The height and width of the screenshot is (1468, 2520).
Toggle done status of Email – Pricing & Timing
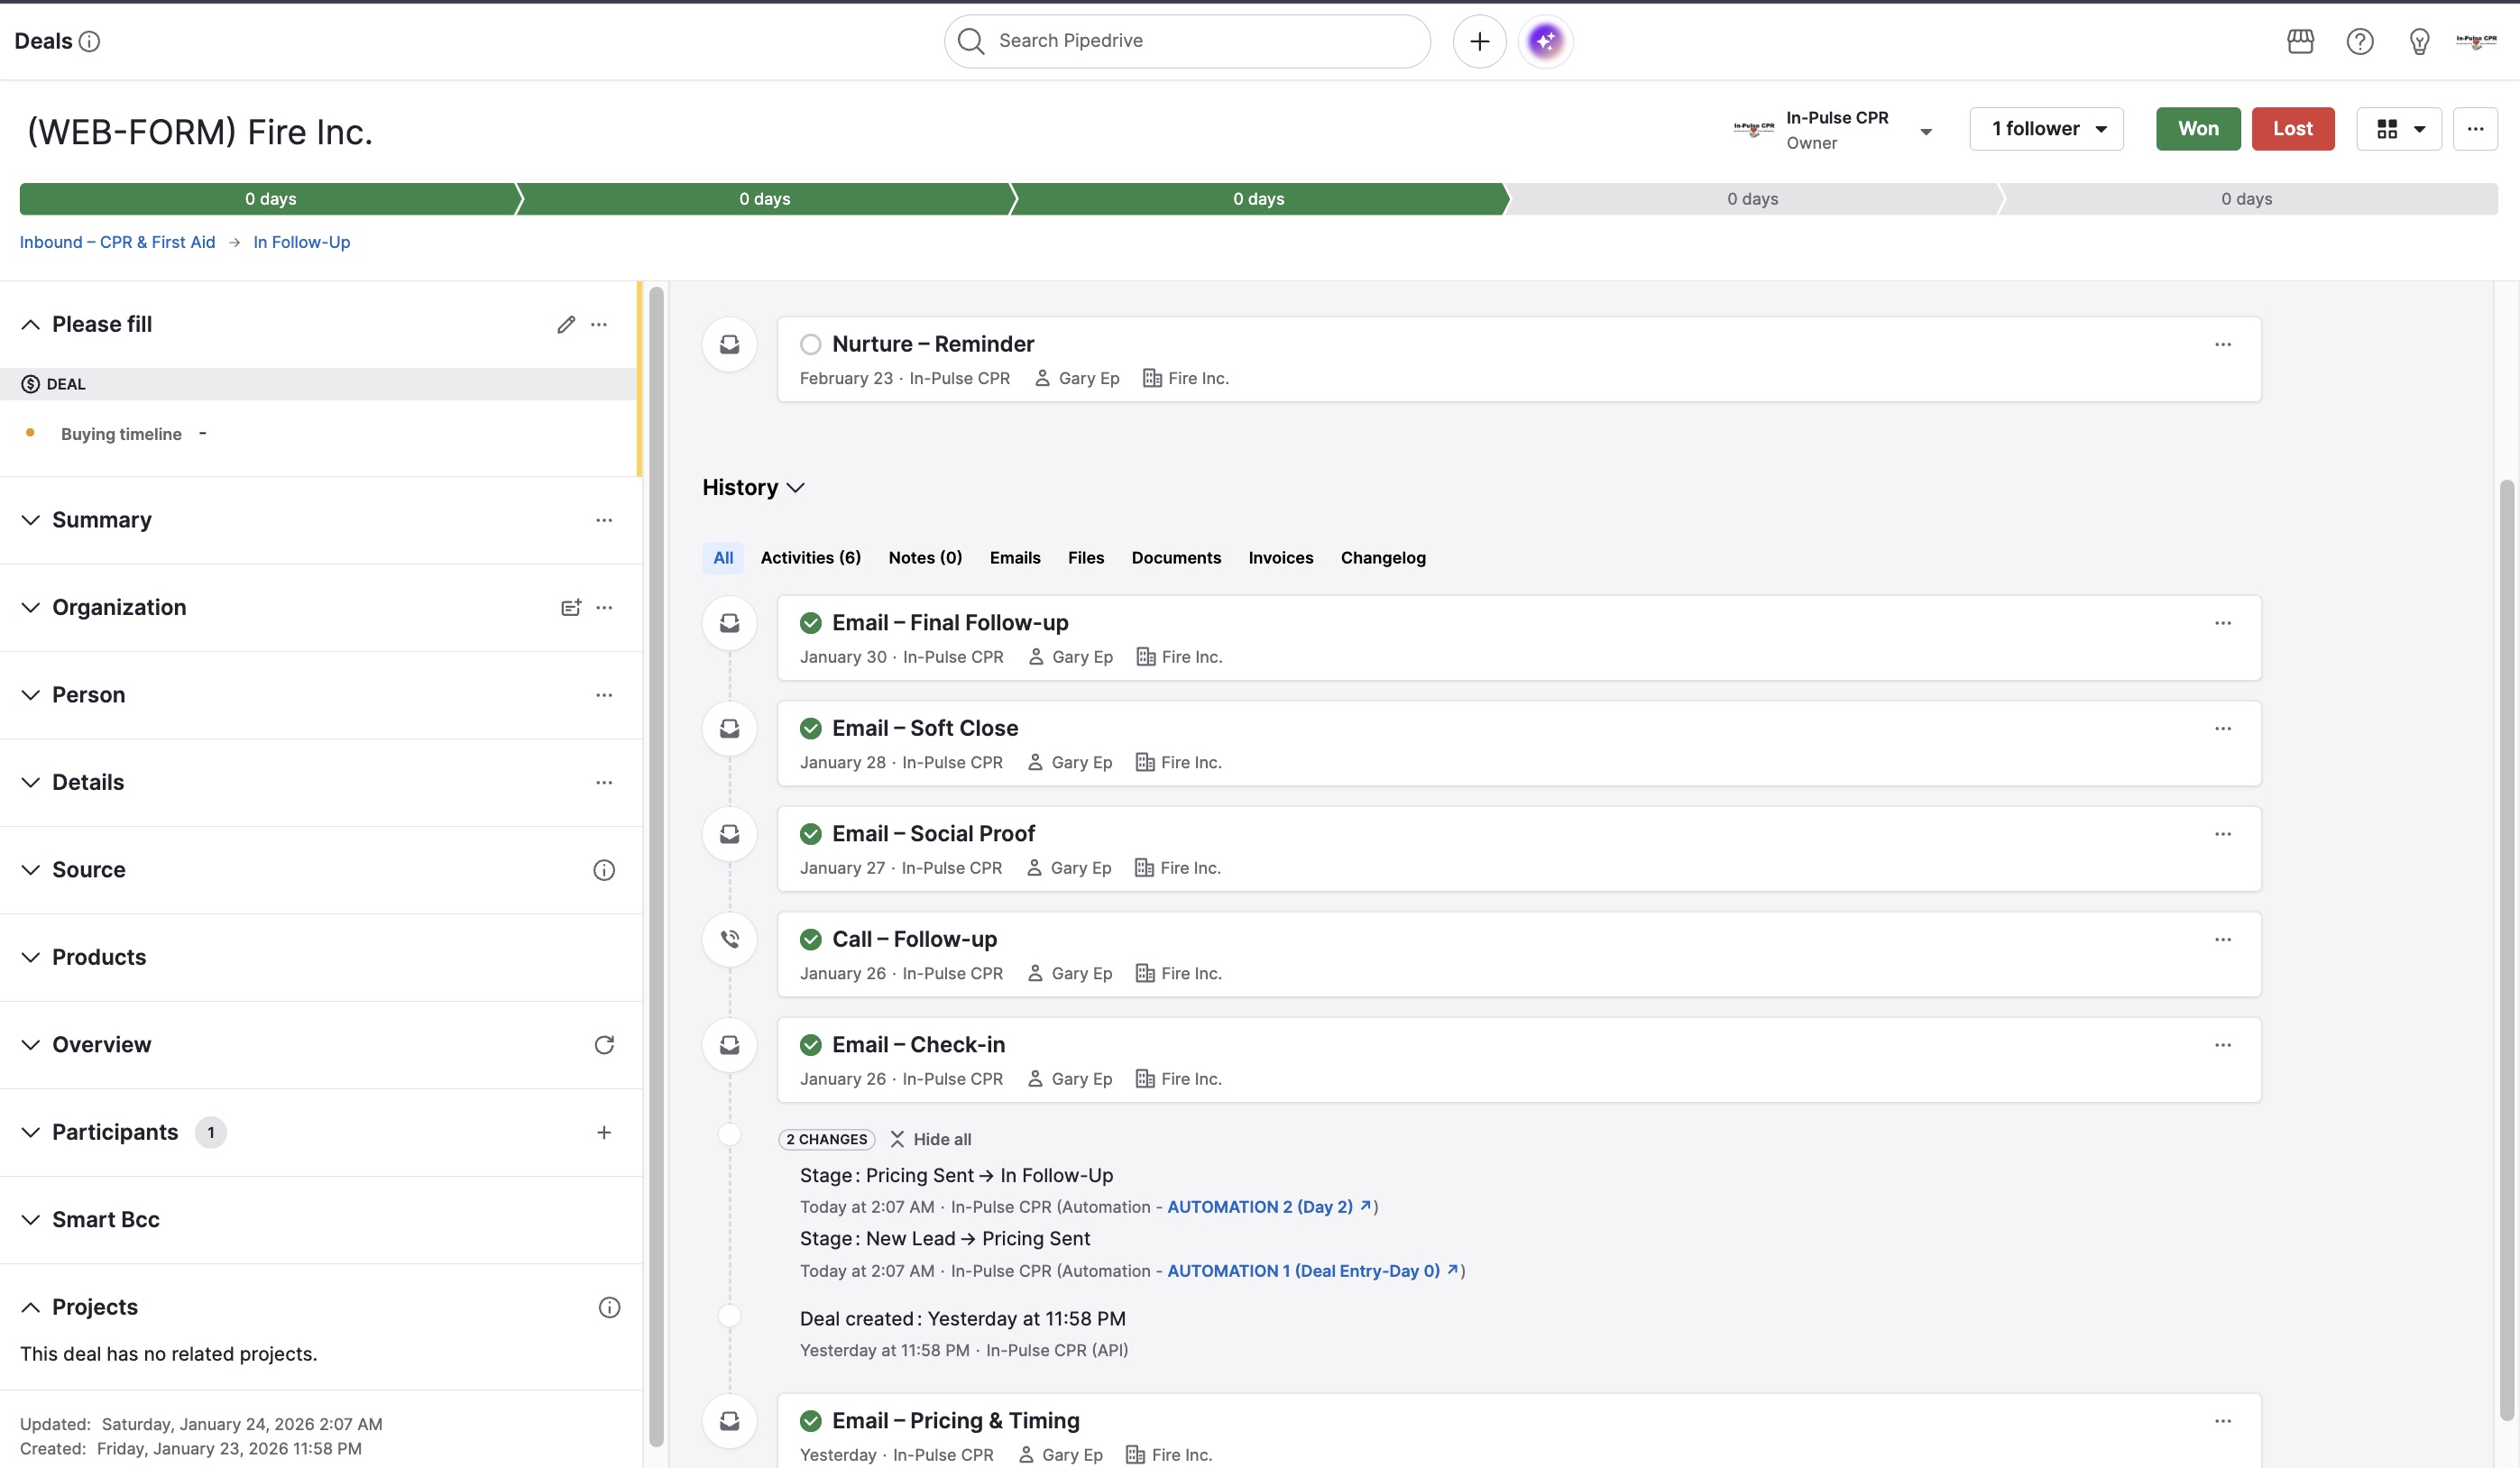tap(811, 1421)
